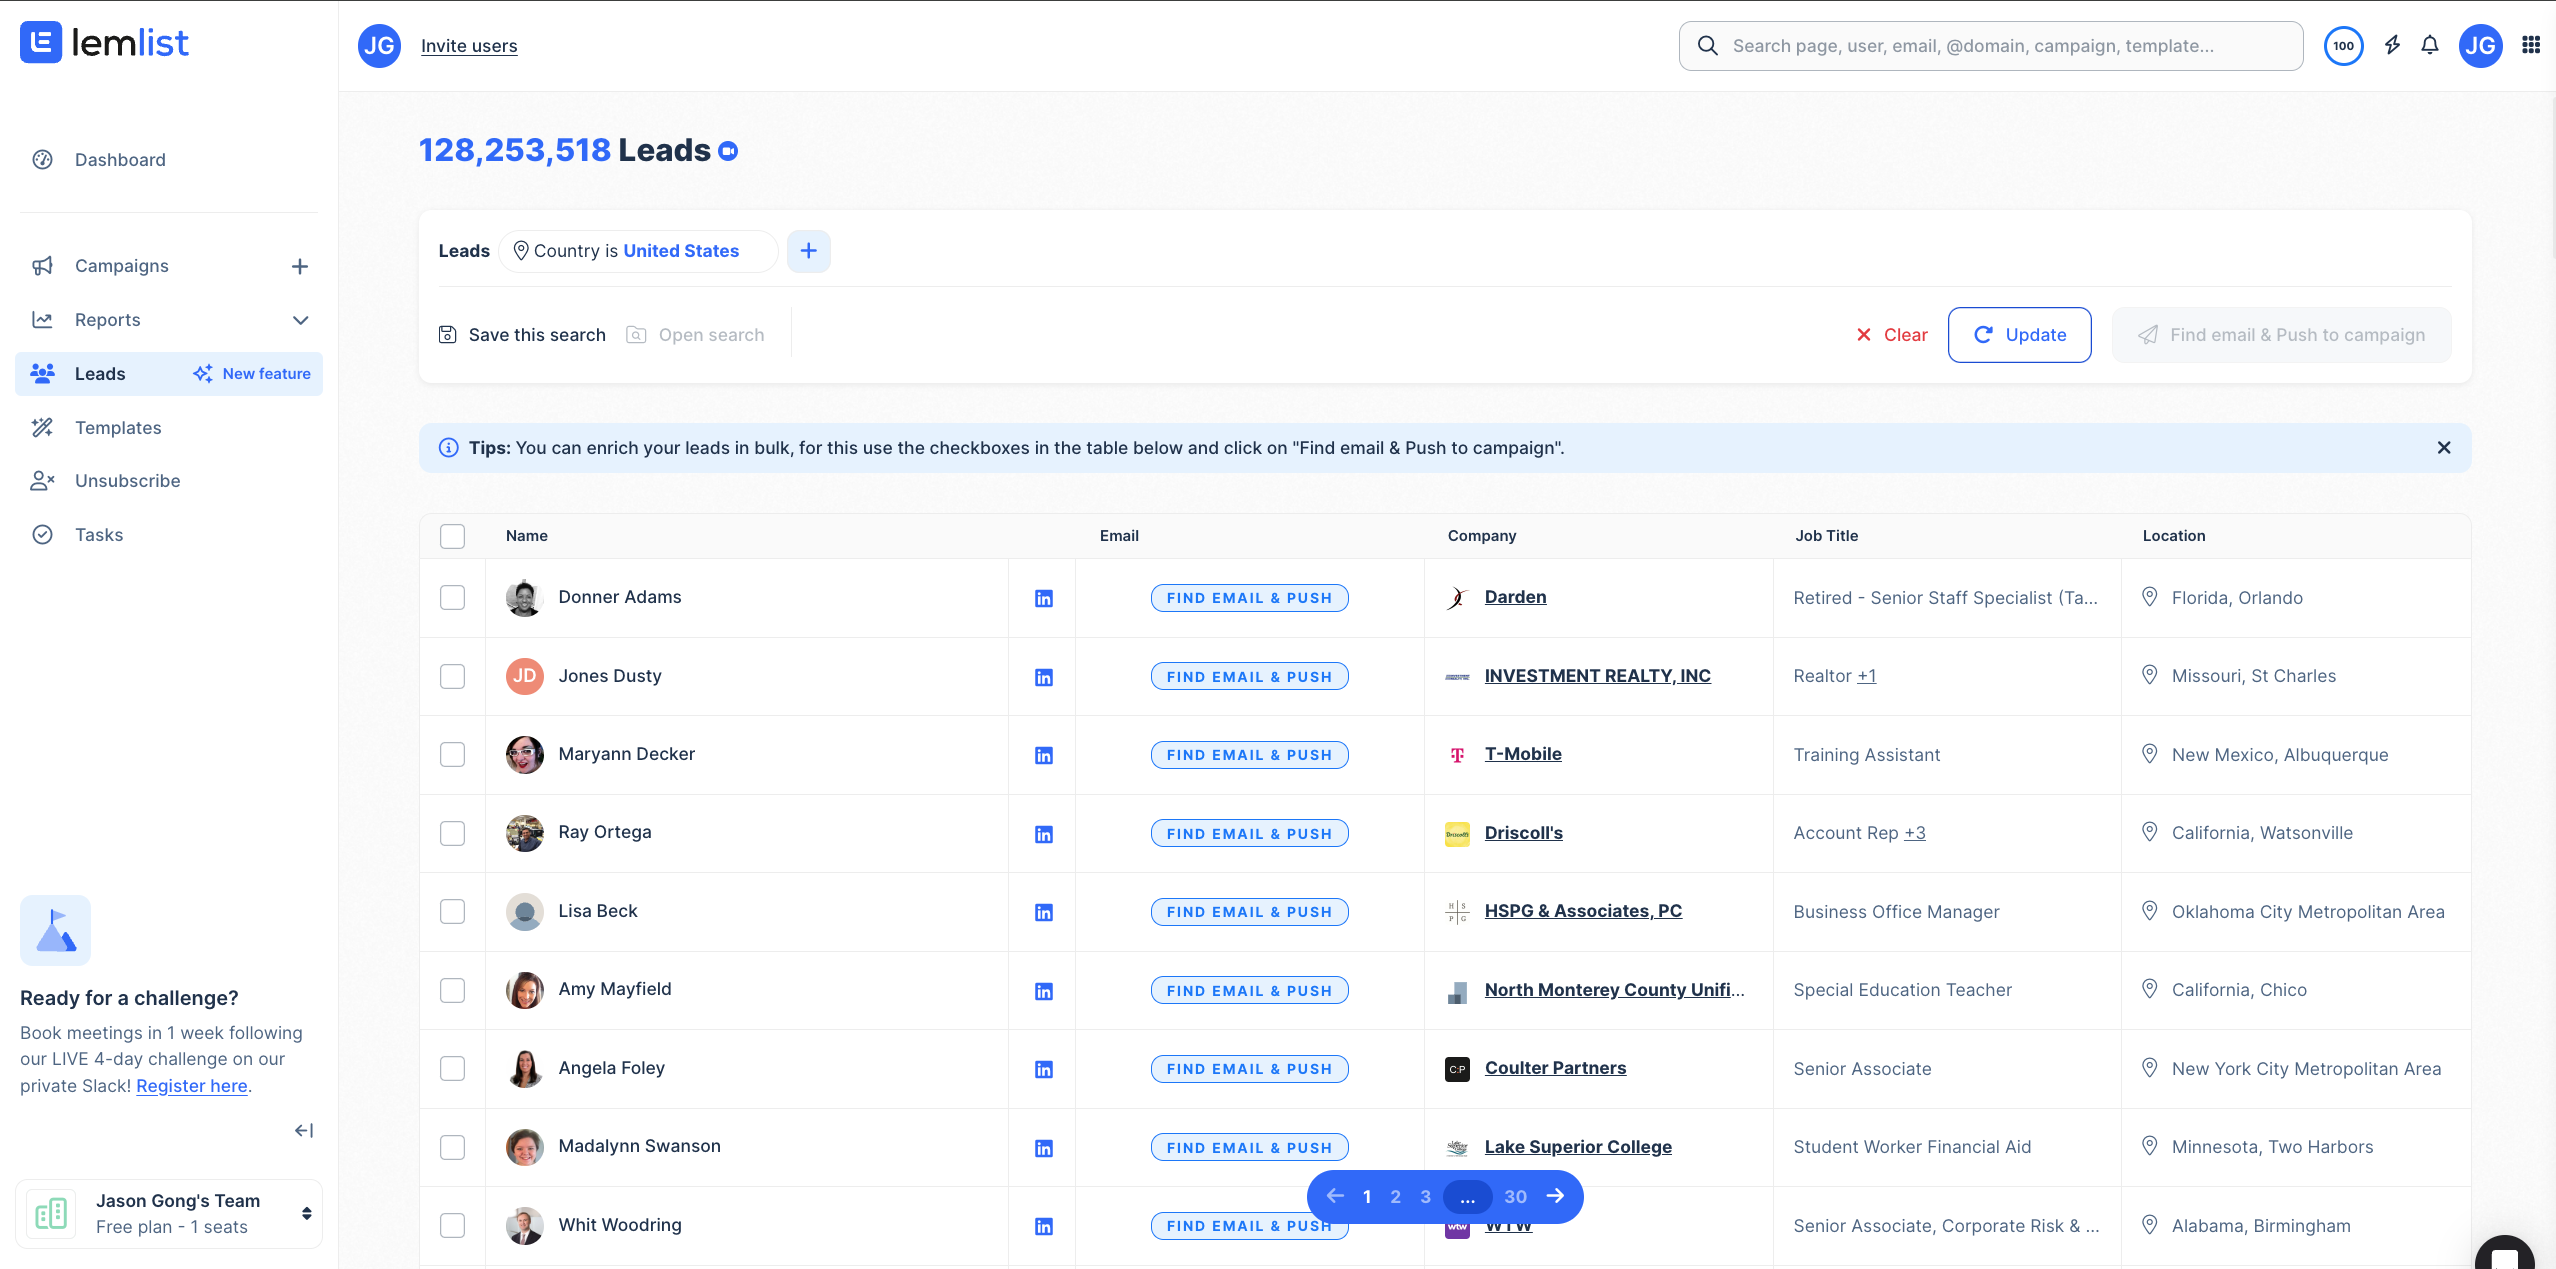The width and height of the screenshot is (2556, 1269).
Task: Click the notifications bell icon
Action: (2429, 45)
